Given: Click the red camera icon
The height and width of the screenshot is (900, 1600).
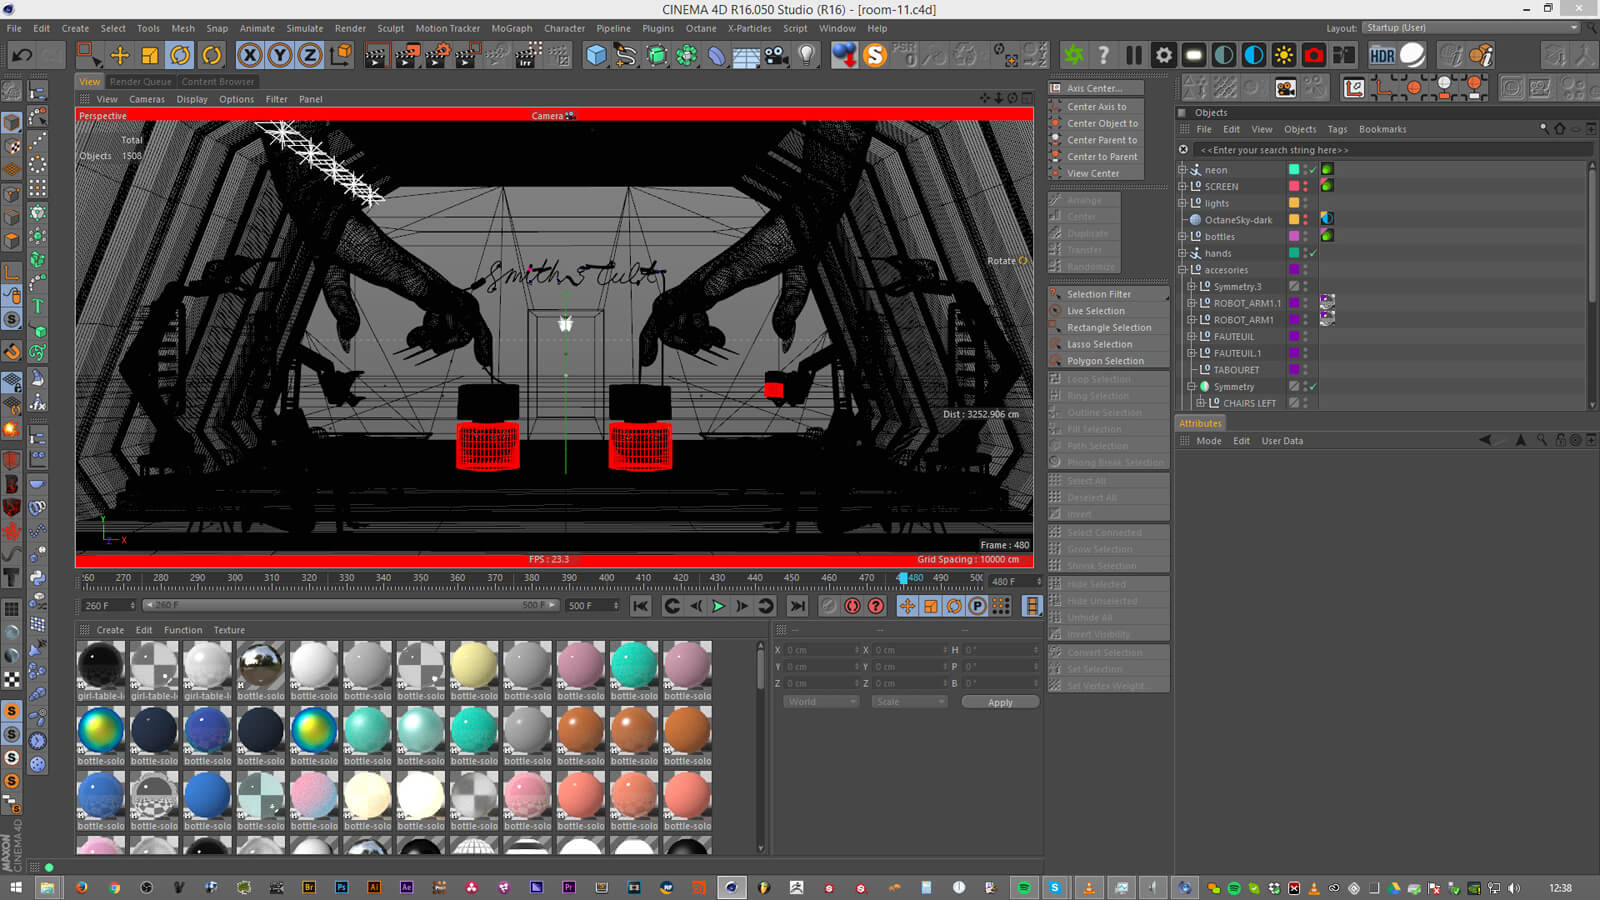Looking at the screenshot, I should pyautogui.click(x=1314, y=55).
